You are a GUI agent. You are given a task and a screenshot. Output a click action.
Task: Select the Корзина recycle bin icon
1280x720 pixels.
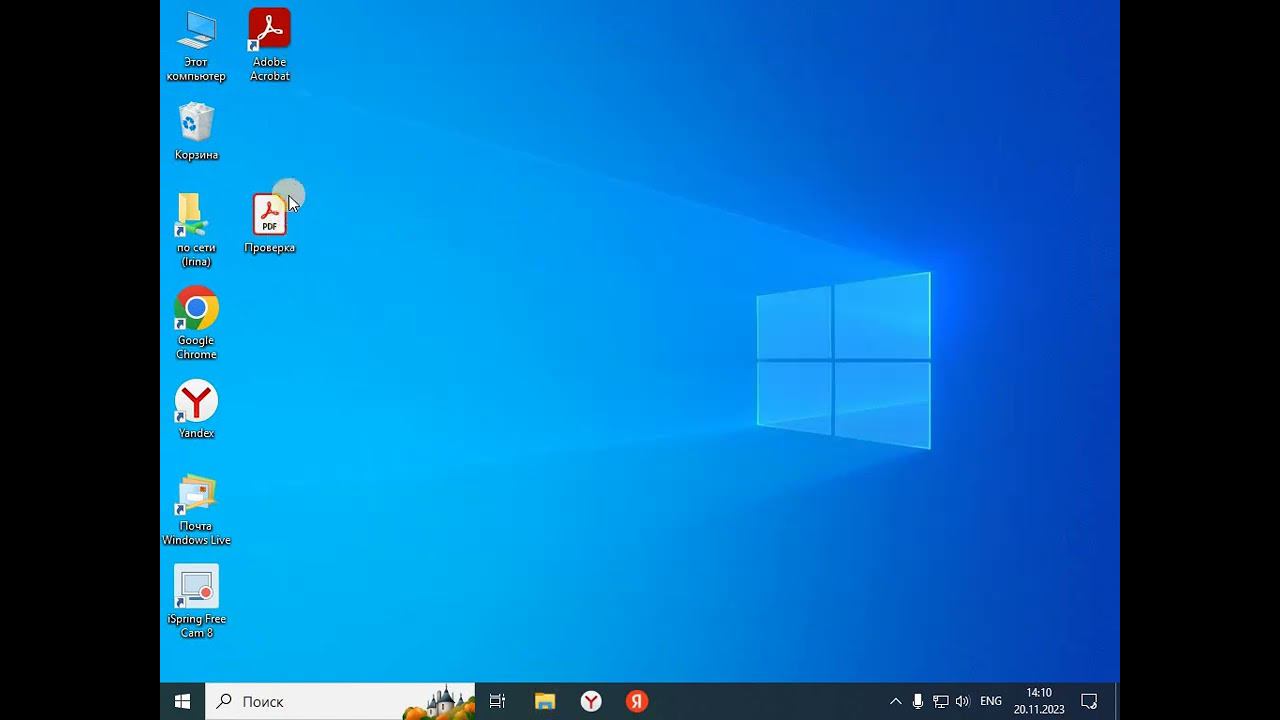click(x=196, y=132)
